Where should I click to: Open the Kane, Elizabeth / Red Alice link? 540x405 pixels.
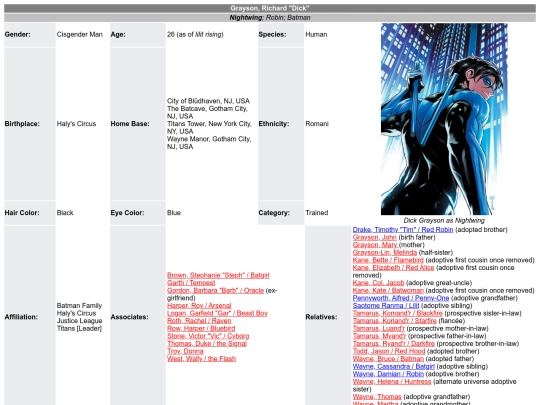click(393, 268)
